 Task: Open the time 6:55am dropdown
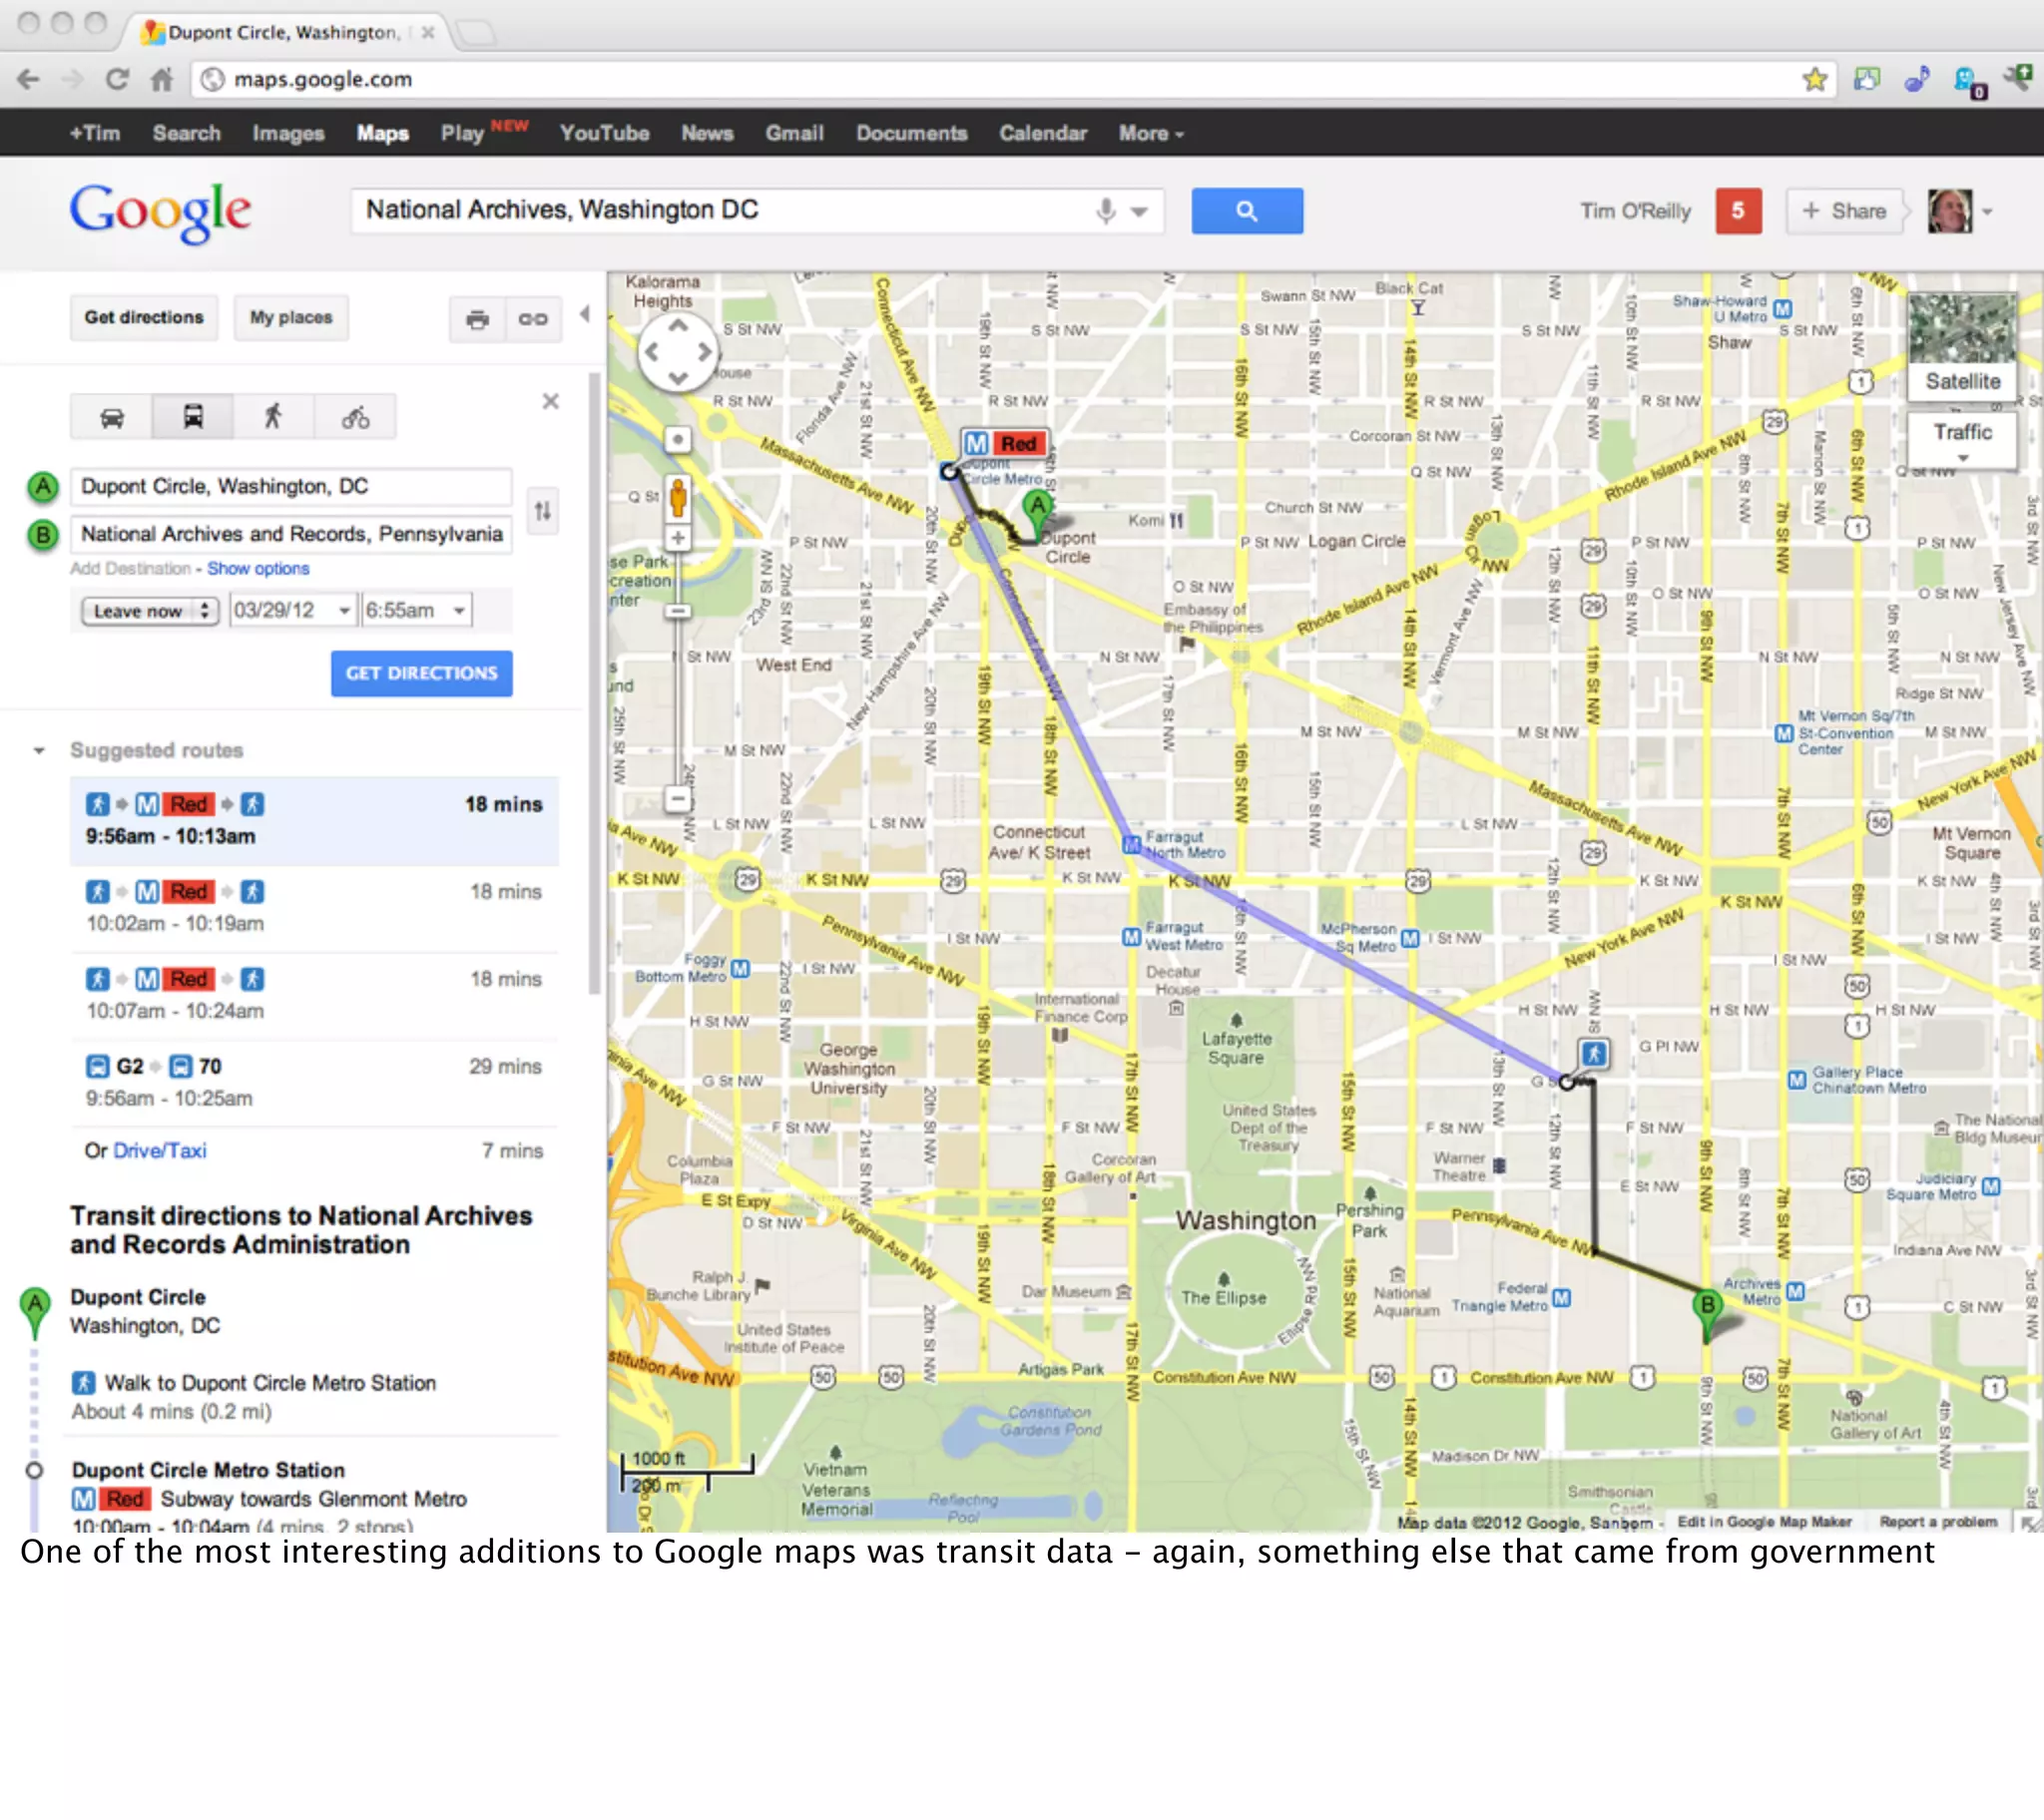416,610
